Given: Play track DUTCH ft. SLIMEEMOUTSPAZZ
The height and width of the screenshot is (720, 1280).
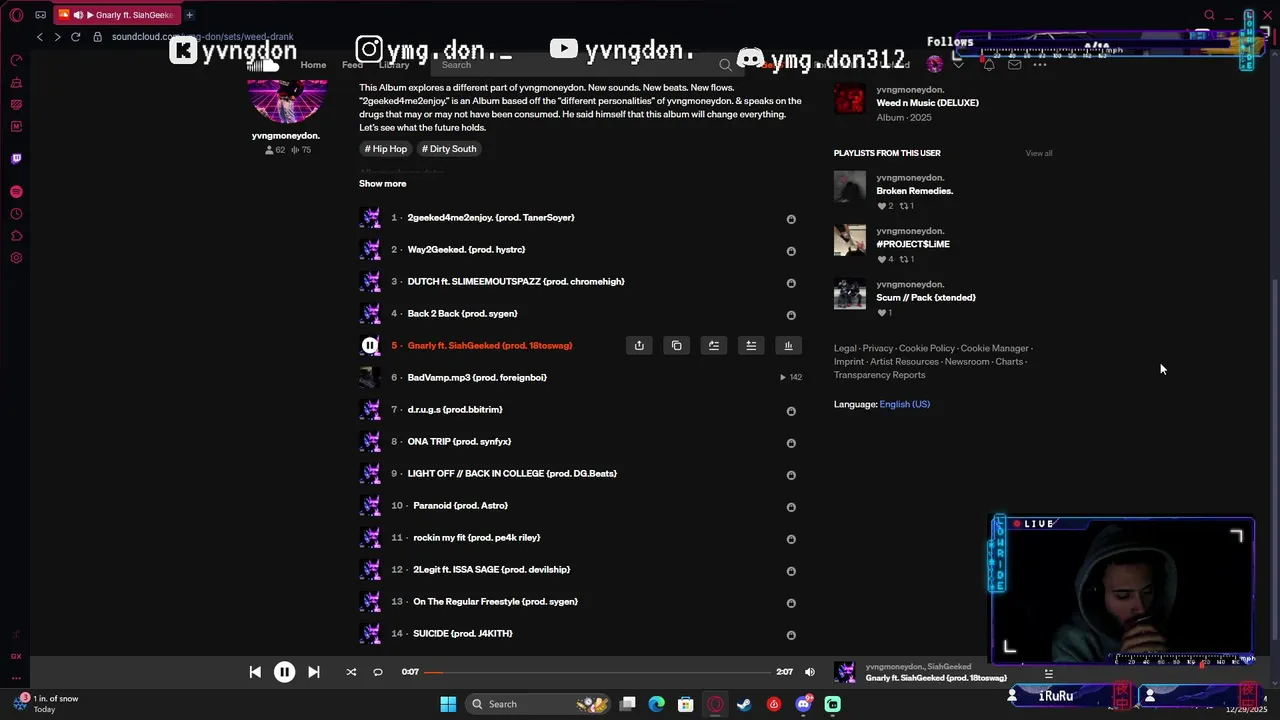Looking at the screenshot, I should (x=516, y=281).
